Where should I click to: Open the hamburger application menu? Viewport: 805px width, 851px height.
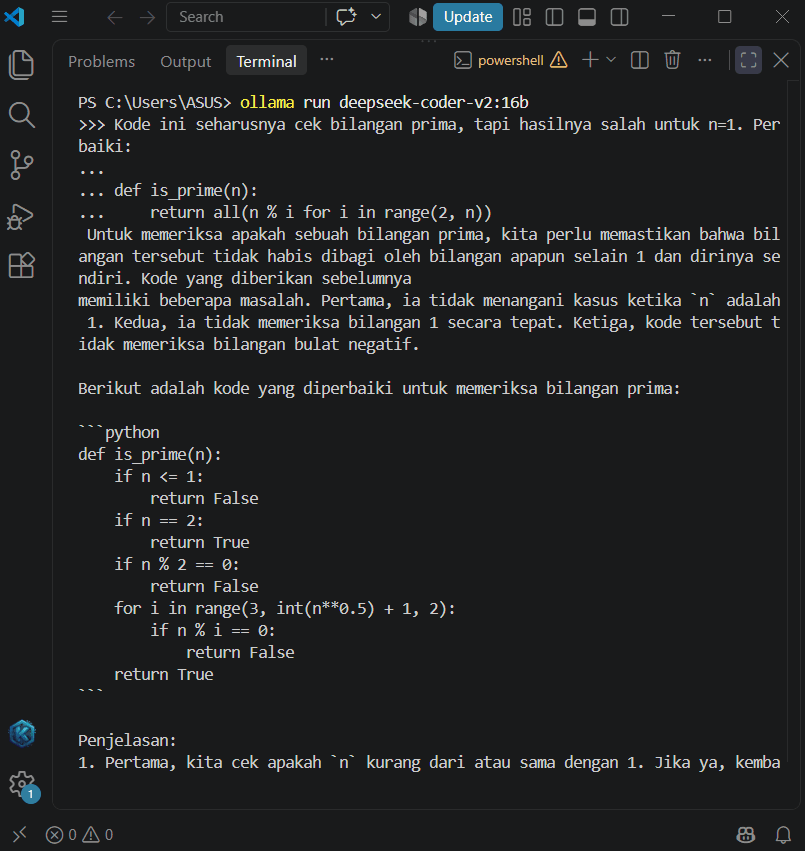[x=60, y=17]
